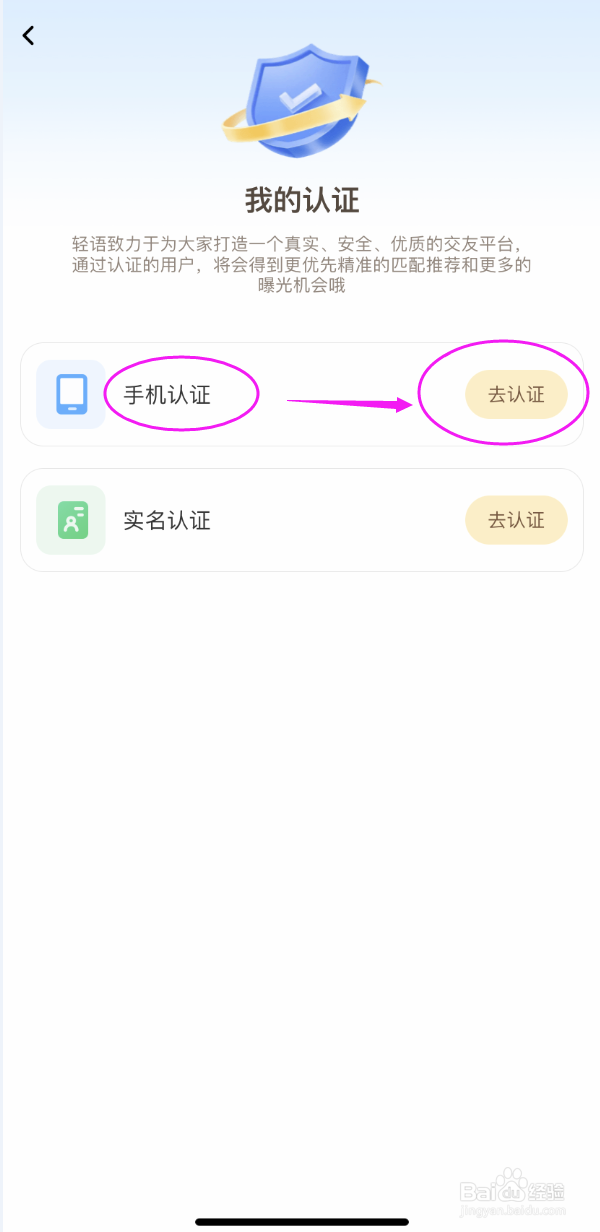Select the 实名认证 label
This screenshot has height=1232, width=600.
pyautogui.click(x=167, y=520)
